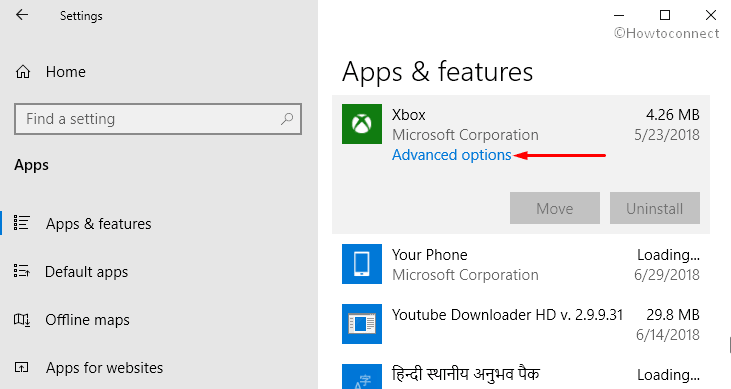
Task: Click the Apps & features page heading
Action: (x=437, y=72)
